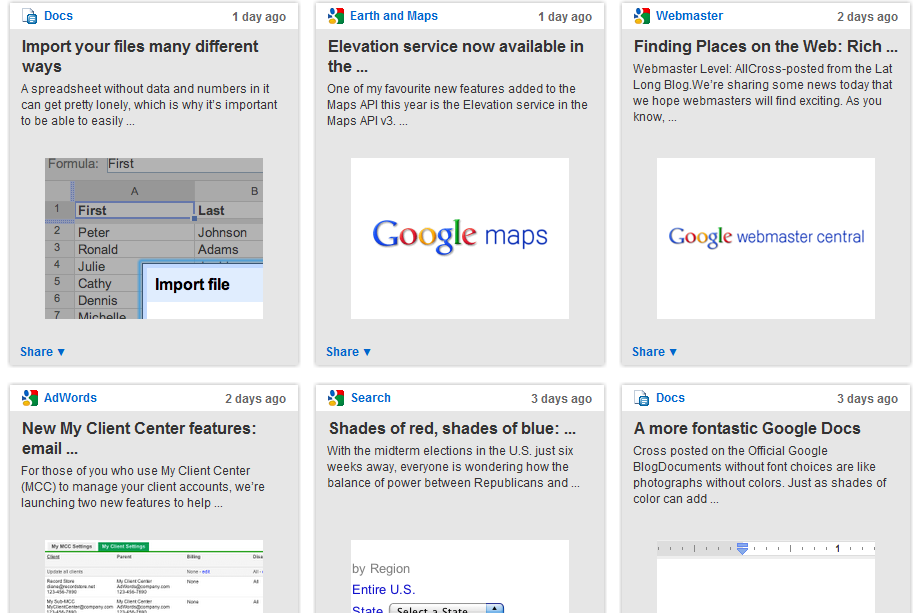Click the Google icon beside Search
922x613 pixels.
pyautogui.click(x=336, y=398)
